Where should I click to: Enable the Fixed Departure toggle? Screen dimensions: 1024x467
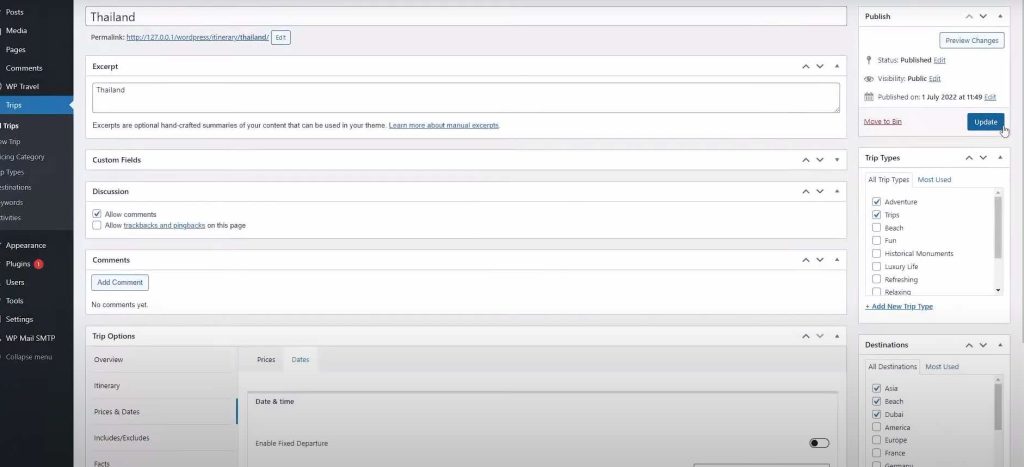click(x=819, y=443)
